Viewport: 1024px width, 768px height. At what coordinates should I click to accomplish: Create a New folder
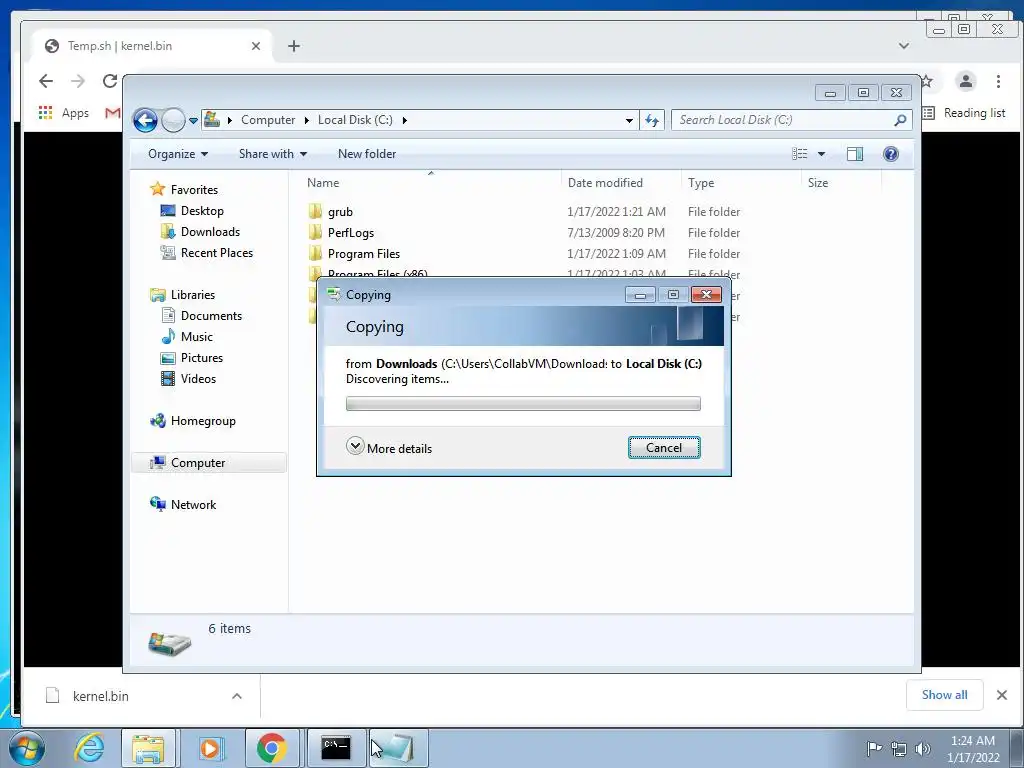click(366, 154)
